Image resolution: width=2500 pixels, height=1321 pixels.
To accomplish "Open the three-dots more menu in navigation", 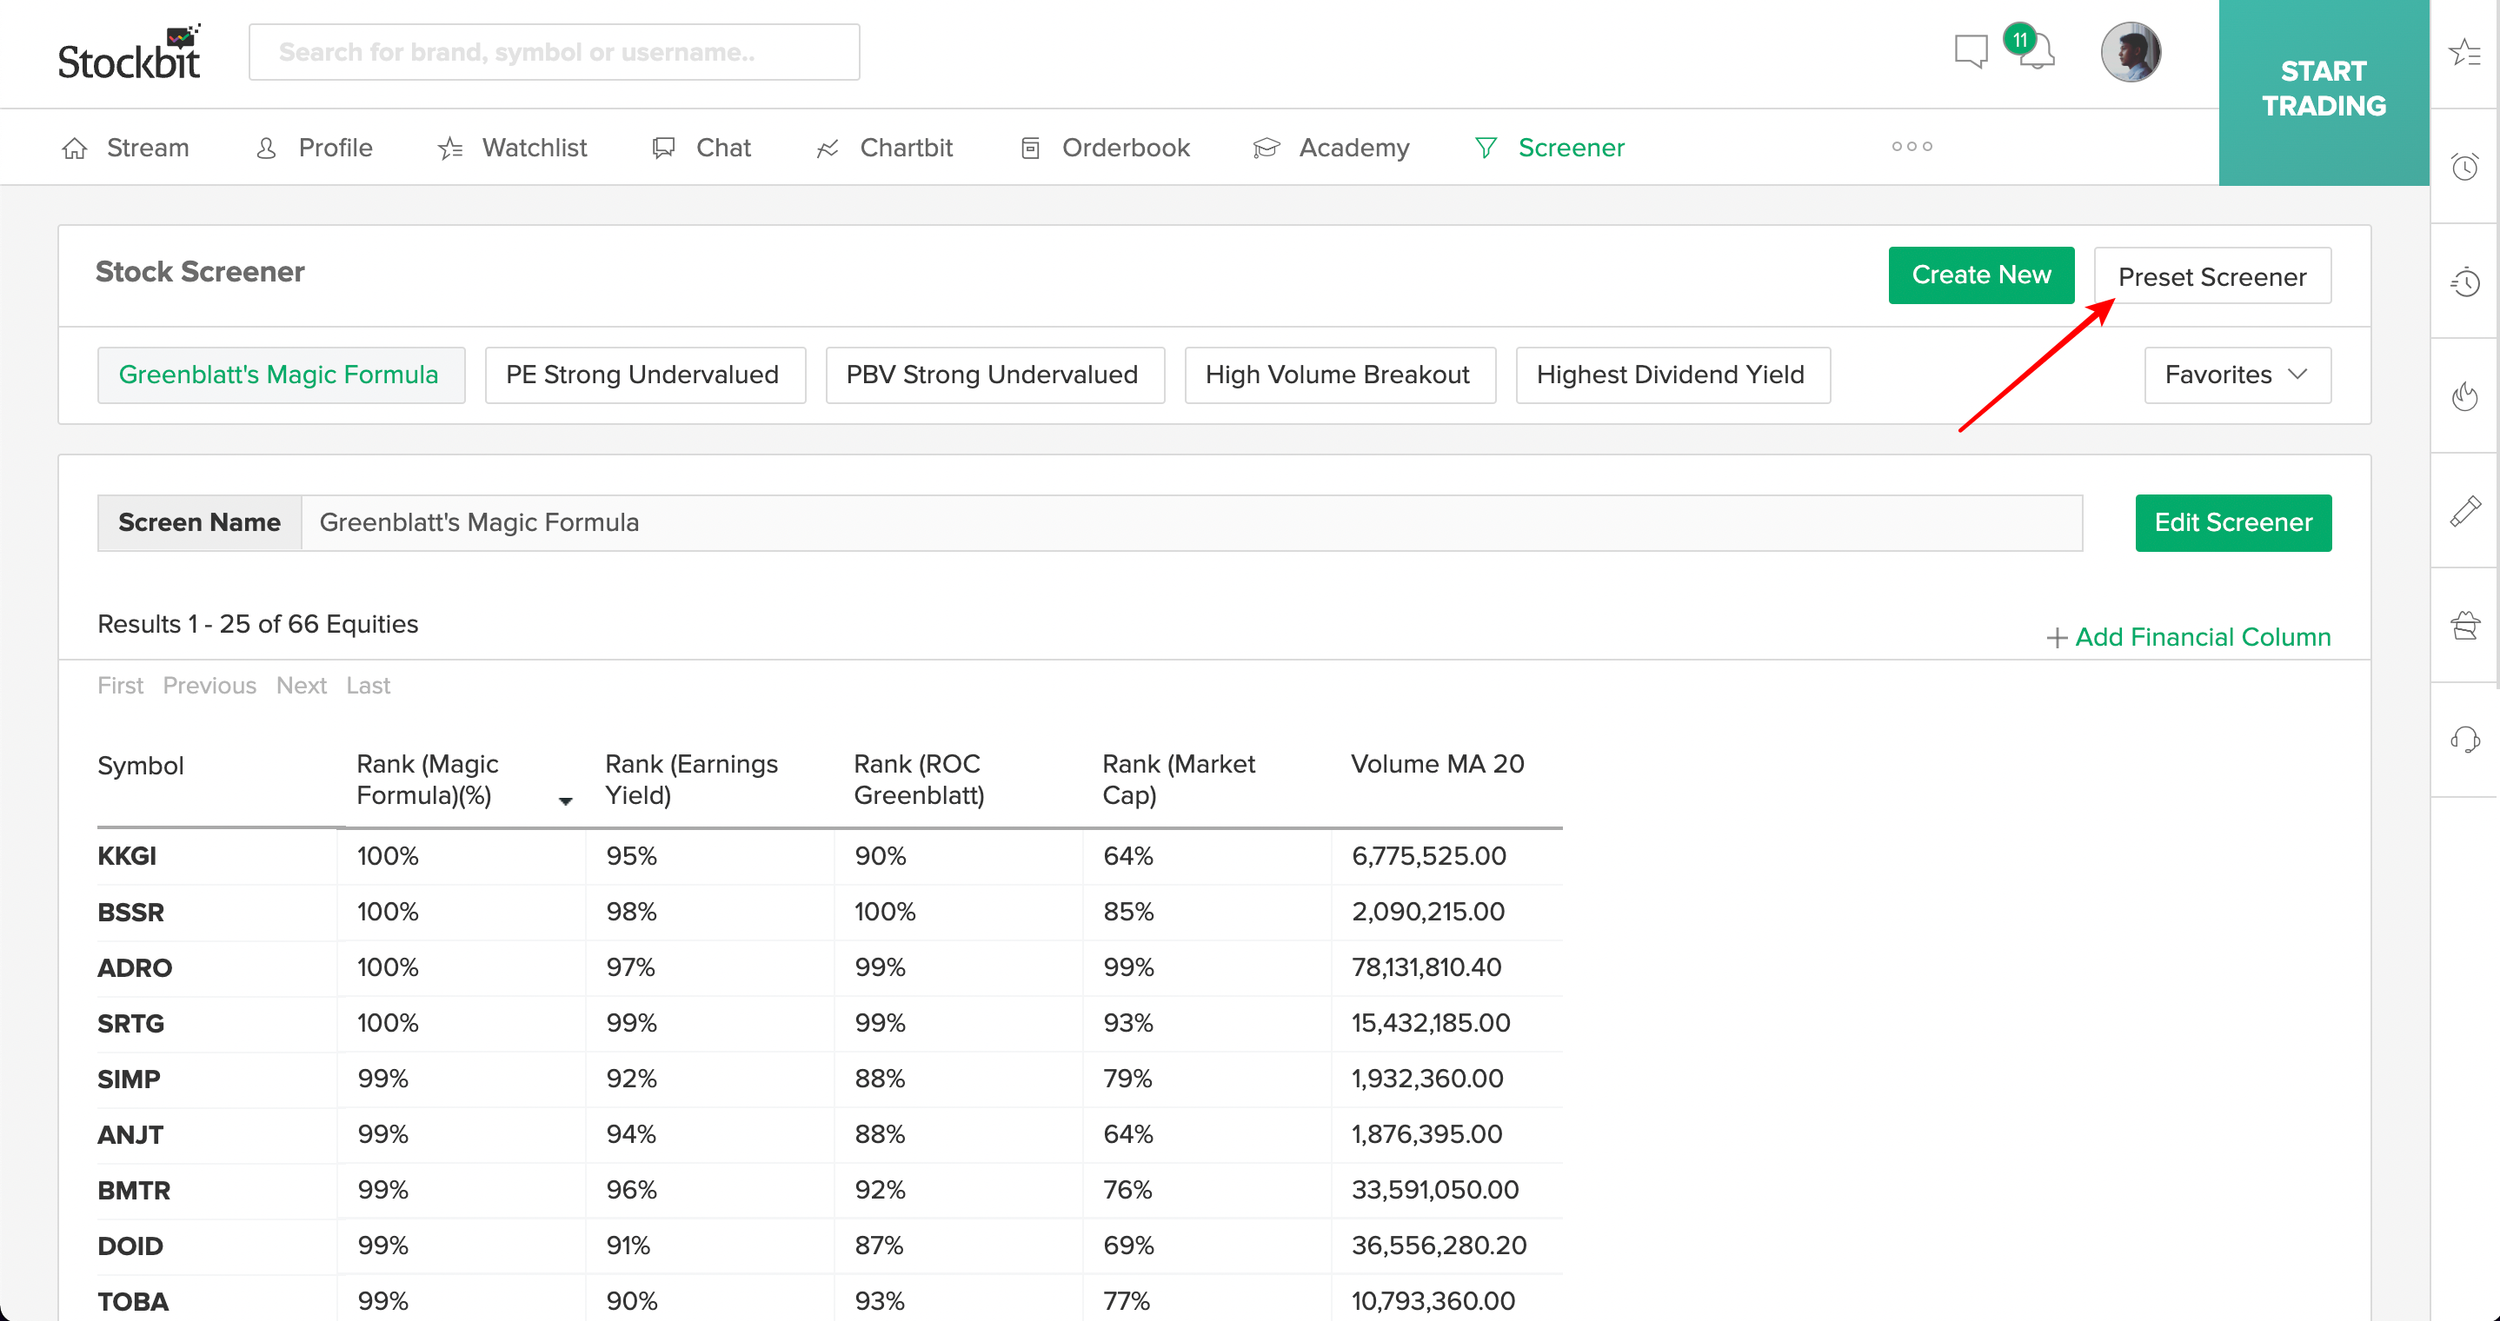I will 1912,146.
